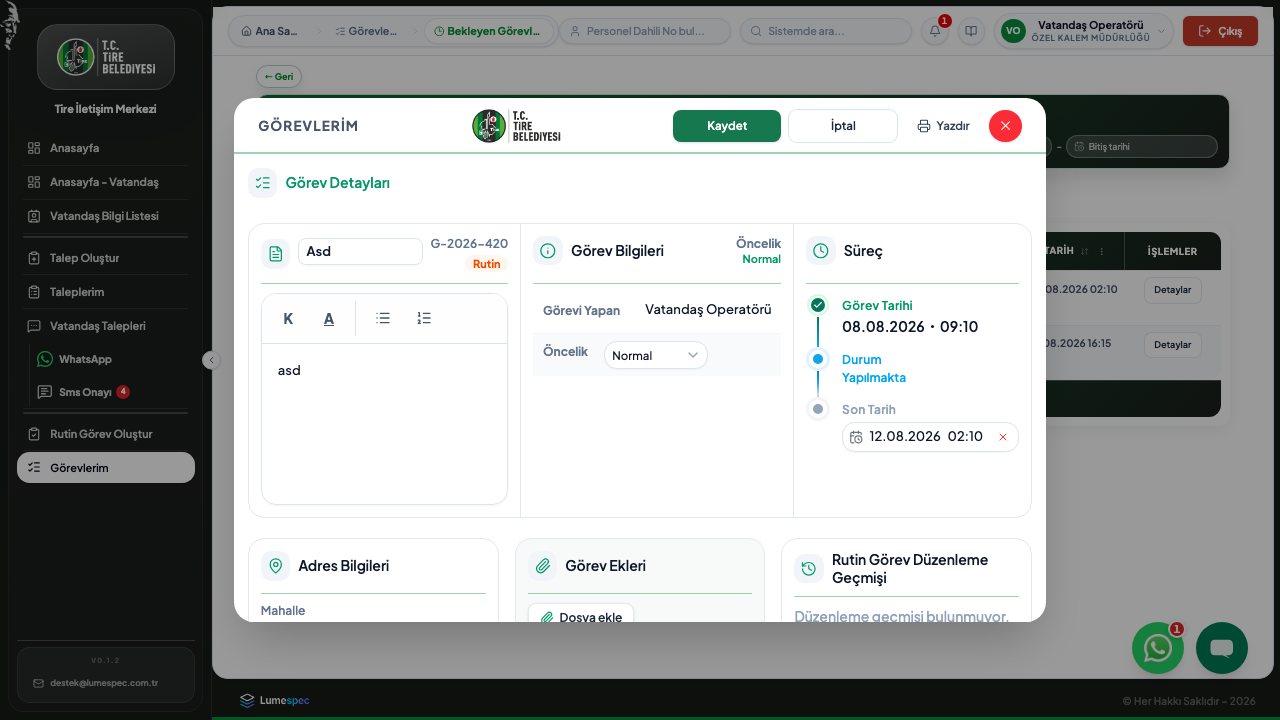Click the Sistemde ara search box

click(x=826, y=31)
